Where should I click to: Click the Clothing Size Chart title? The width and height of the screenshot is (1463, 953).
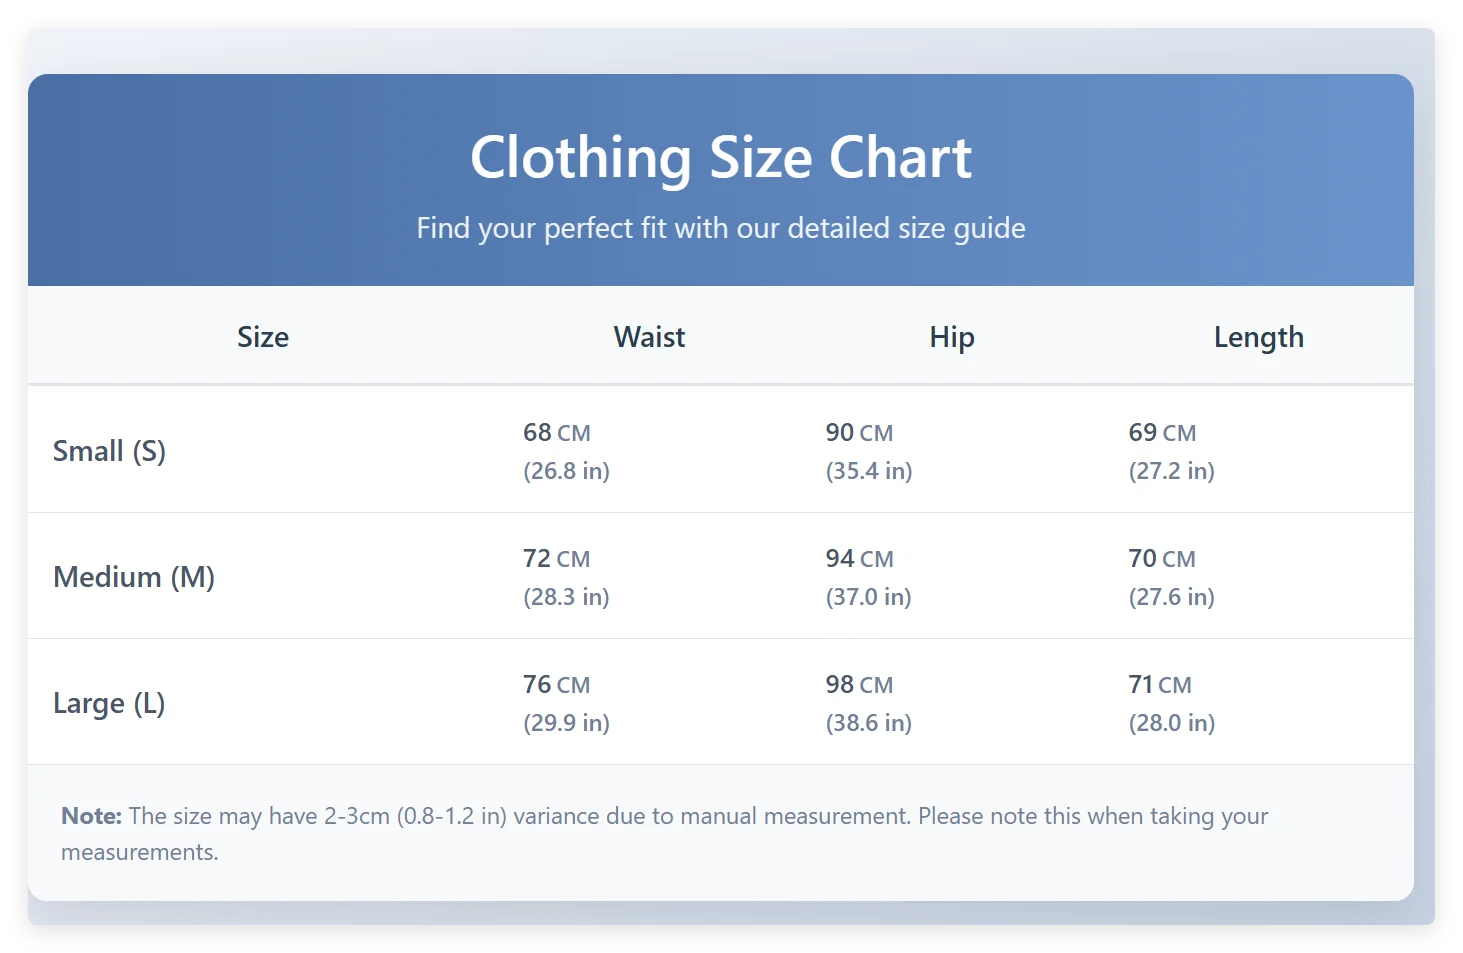click(721, 158)
